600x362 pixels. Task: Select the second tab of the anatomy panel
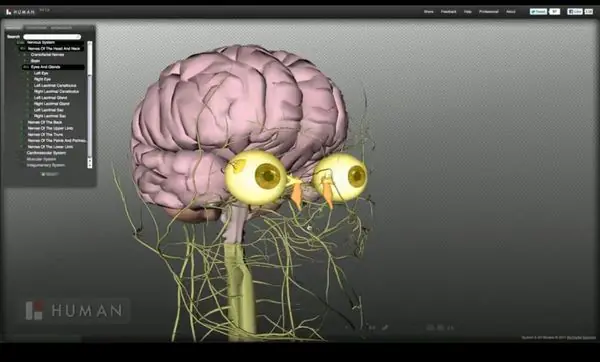pyautogui.click(x=36, y=28)
